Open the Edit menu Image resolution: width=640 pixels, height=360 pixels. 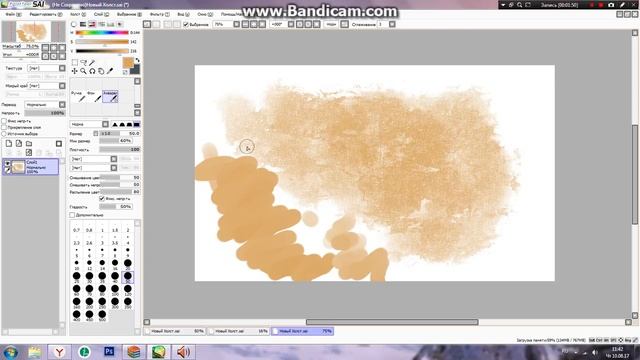point(46,14)
